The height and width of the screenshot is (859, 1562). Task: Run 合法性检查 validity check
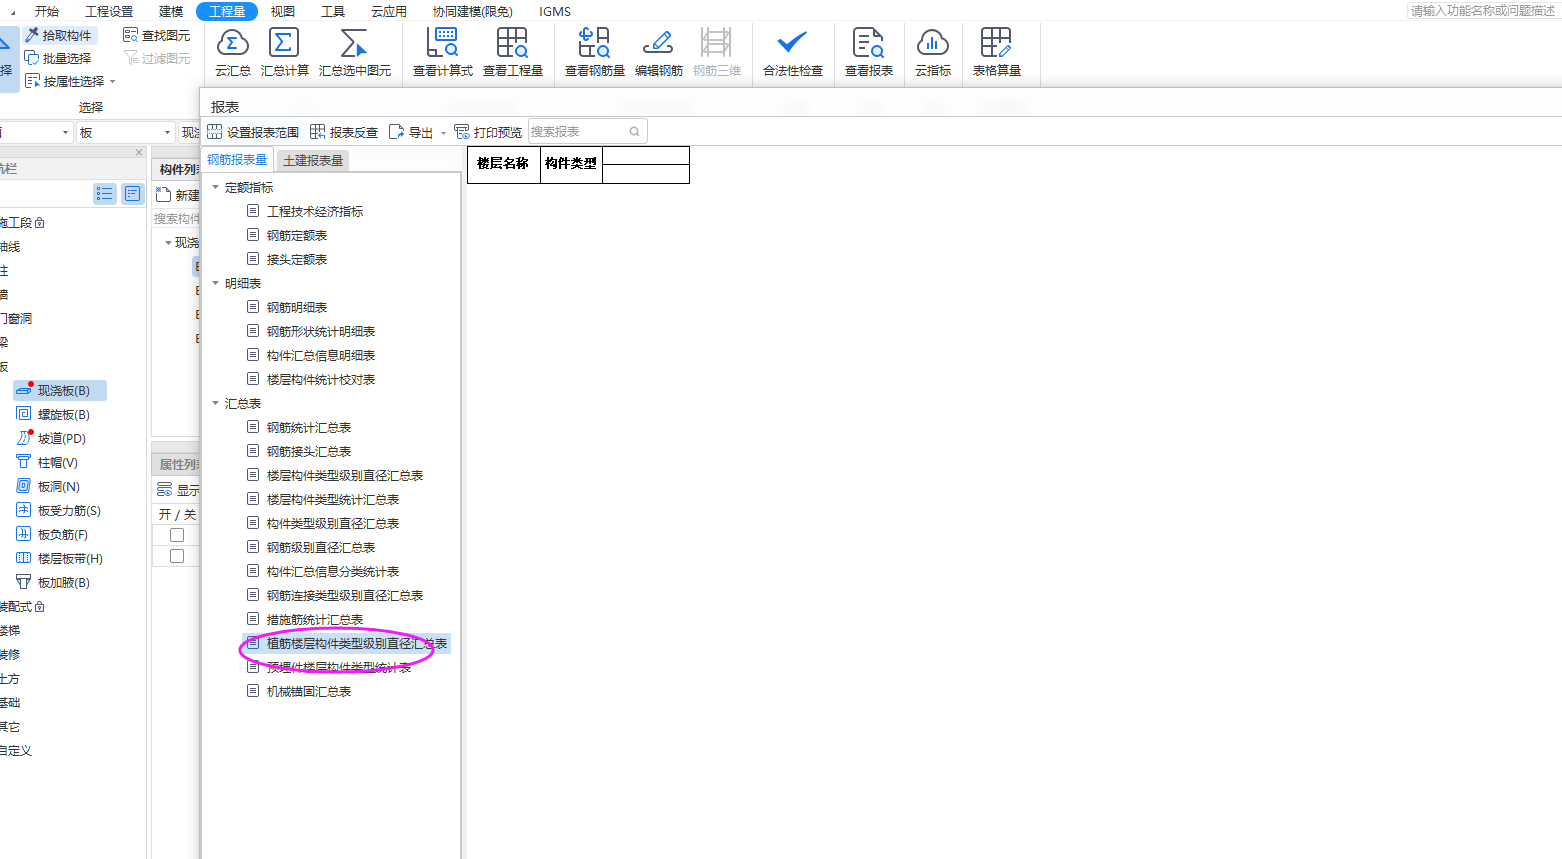(x=793, y=53)
